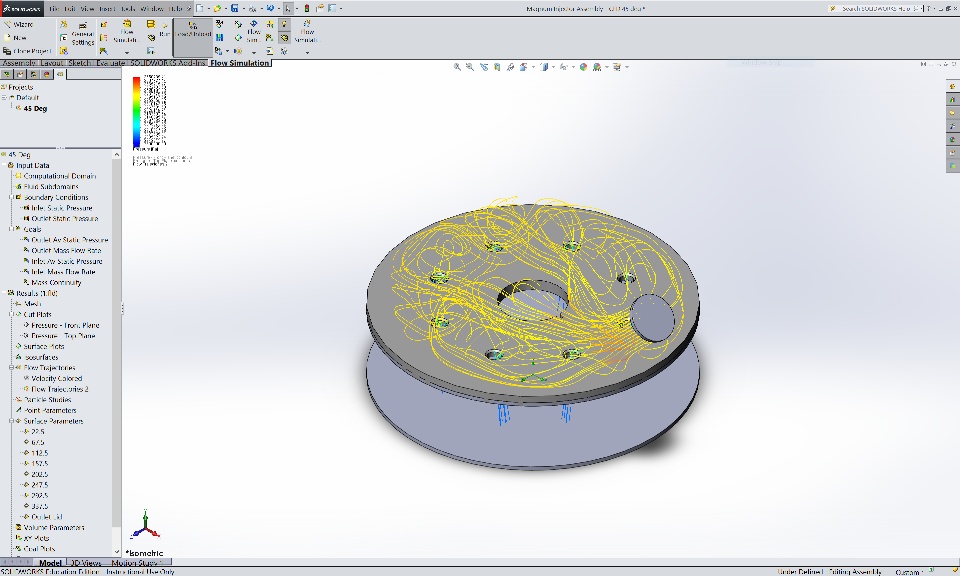Image resolution: width=960 pixels, height=576 pixels.
Task: Select the Flow Simulation tab
Action: point(239,63)
